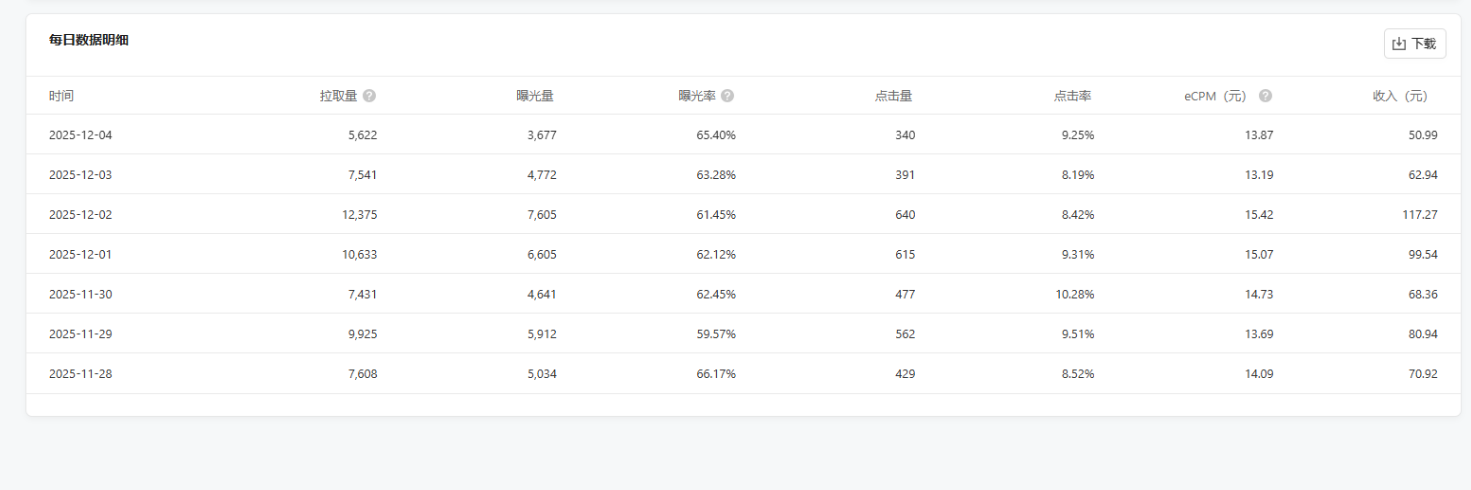The height and width of the screenshot is (490, 1471).
Task: Select the 2025-11-30 date cell
Action: (x=81, y=295)
